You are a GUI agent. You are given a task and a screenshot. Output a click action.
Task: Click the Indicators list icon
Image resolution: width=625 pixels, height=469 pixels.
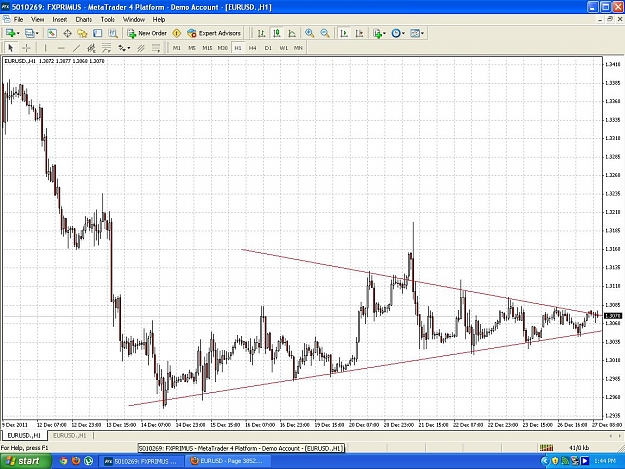click(x=377, y=33)
